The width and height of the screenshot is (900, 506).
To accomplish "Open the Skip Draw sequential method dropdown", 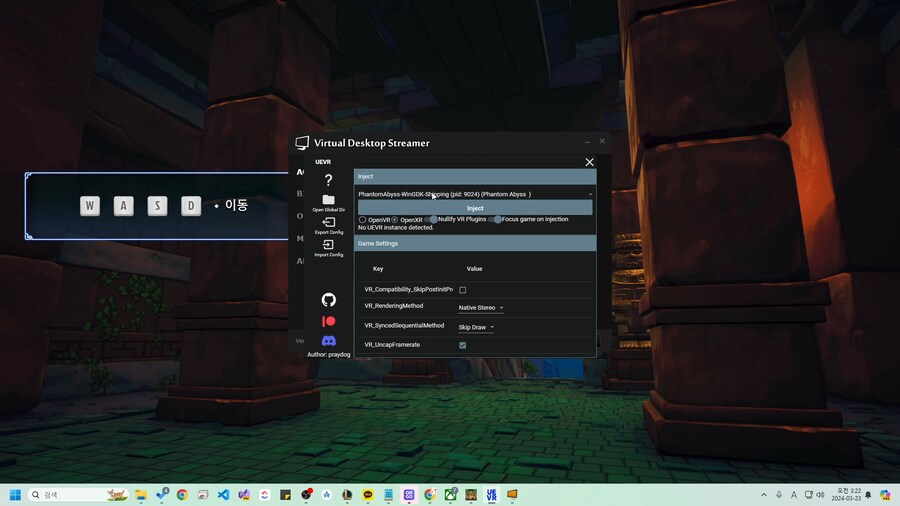I will (476, 327).
